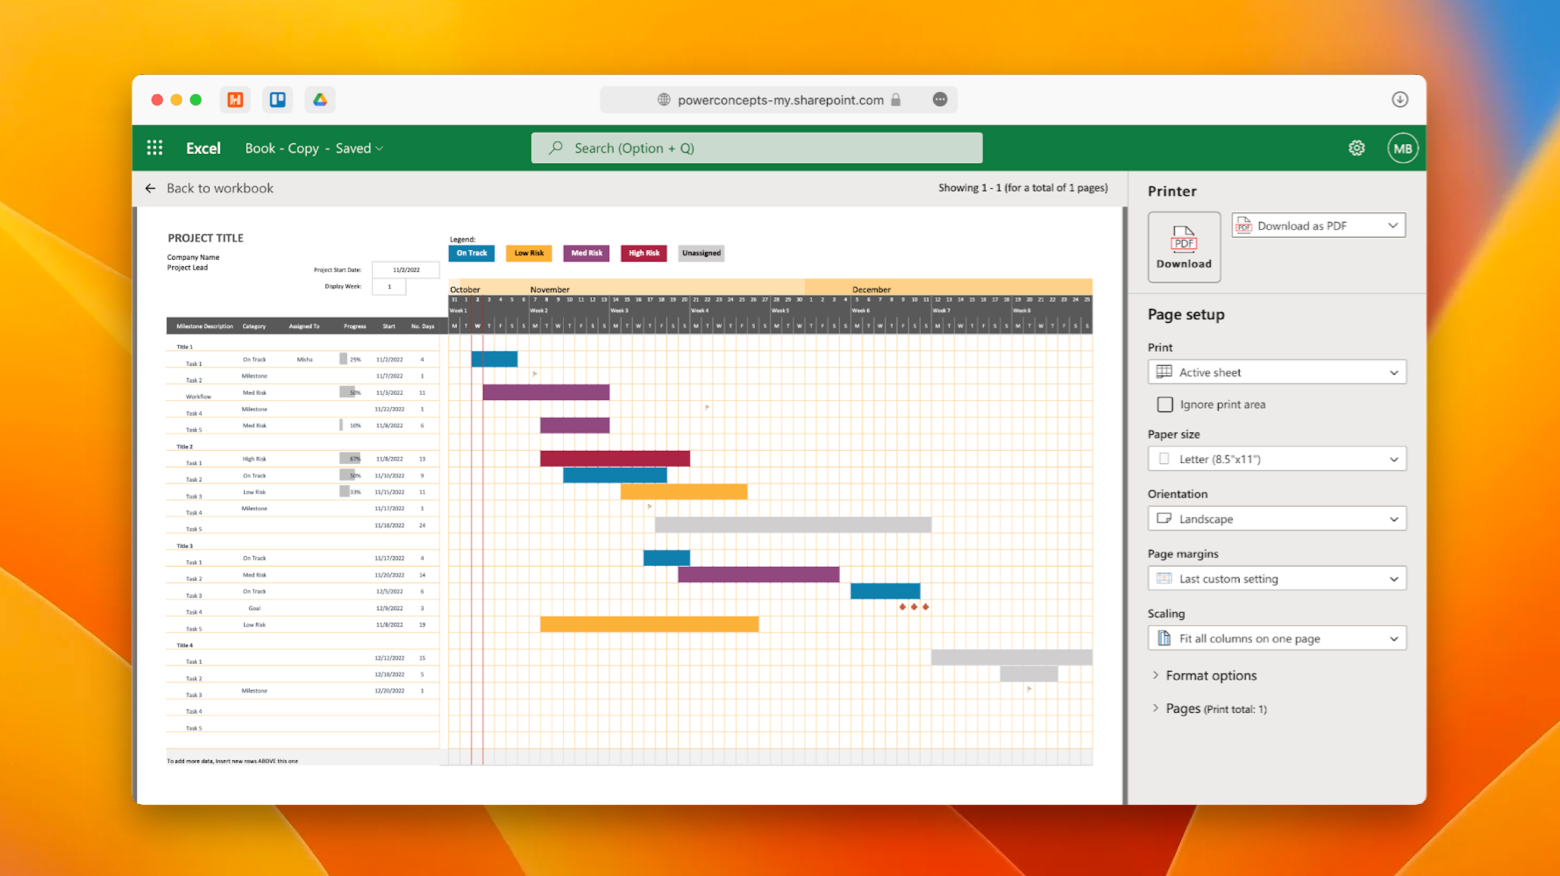Click the ellipsis icon beside the address bar
Screen dimensions: 1560x876
pyautogui.click(x=939, y=99)
